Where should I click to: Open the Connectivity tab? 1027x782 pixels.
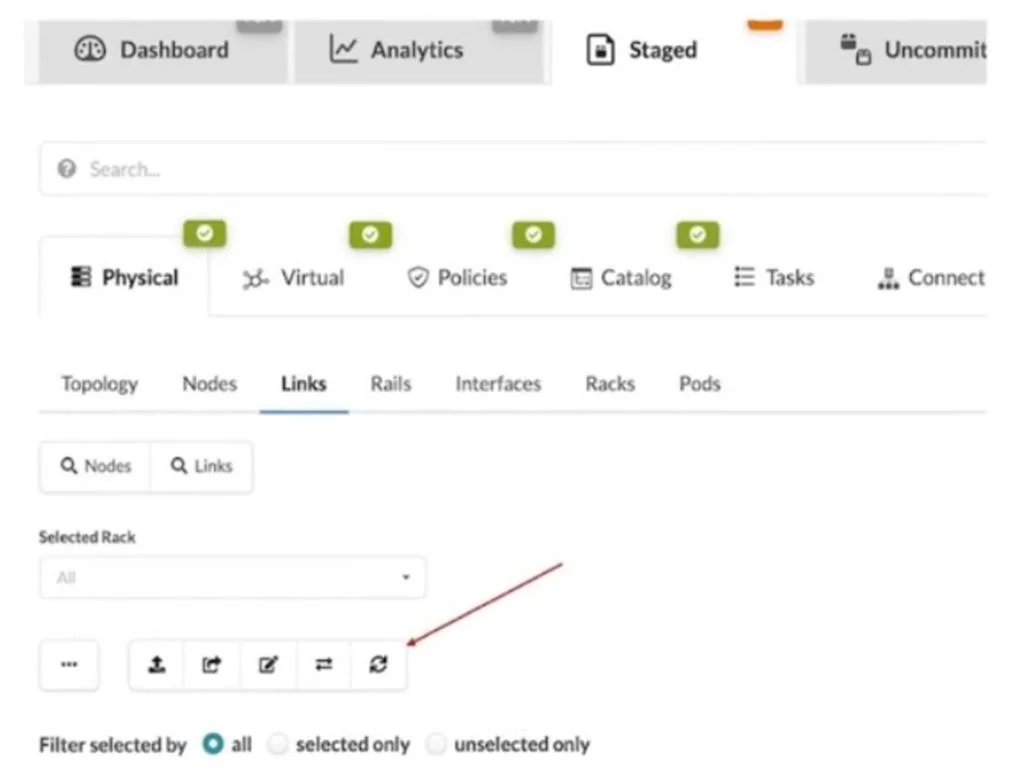tap(931, 278)
